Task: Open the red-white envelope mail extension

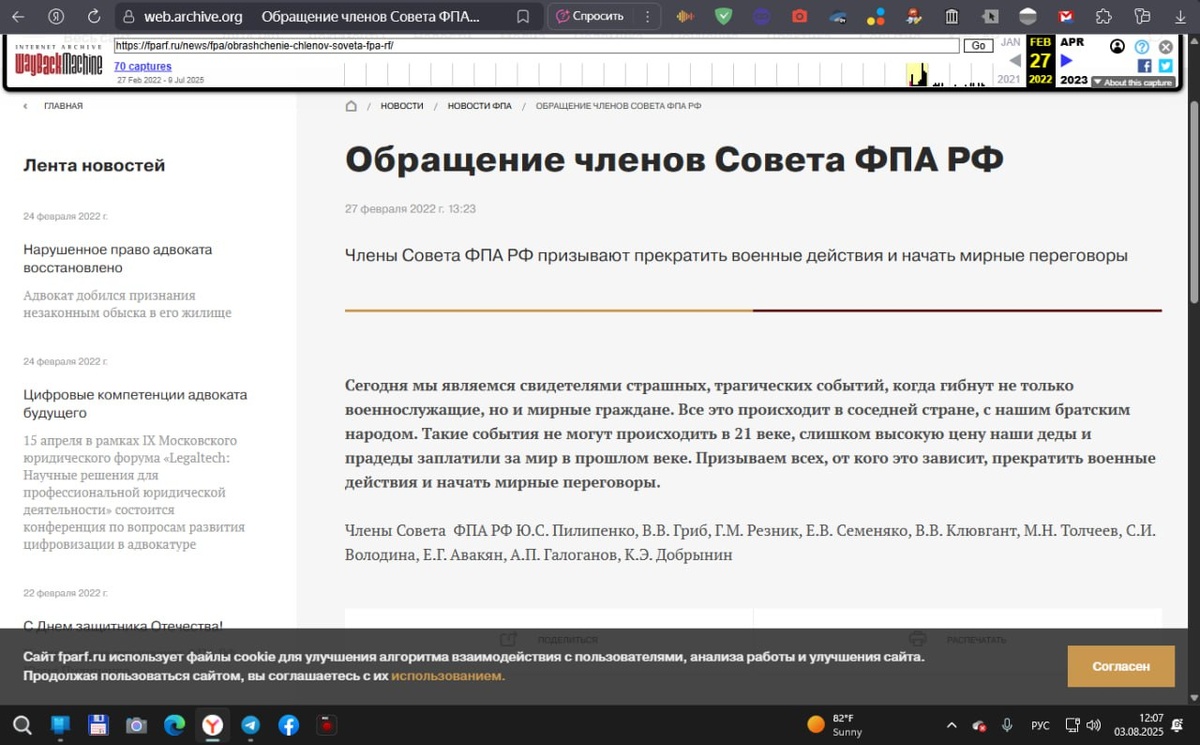Action: [x=1066, y=16]
